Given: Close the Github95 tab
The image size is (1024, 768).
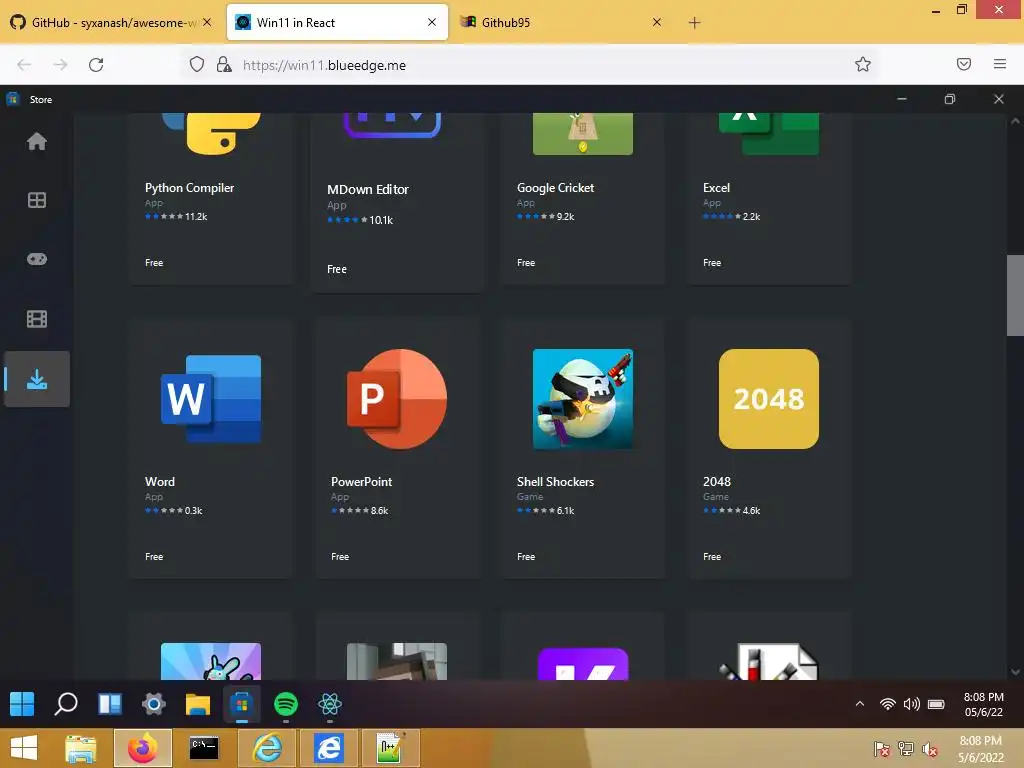Looking at the screenshot, I should [657, 22].
